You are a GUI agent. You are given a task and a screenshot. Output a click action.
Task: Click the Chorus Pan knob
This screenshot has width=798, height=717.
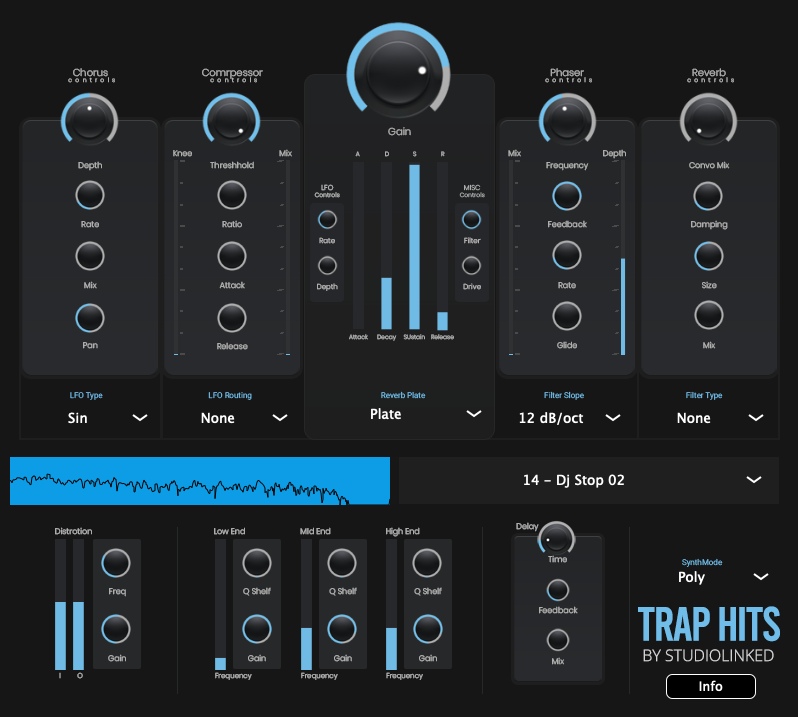[90, 318]
